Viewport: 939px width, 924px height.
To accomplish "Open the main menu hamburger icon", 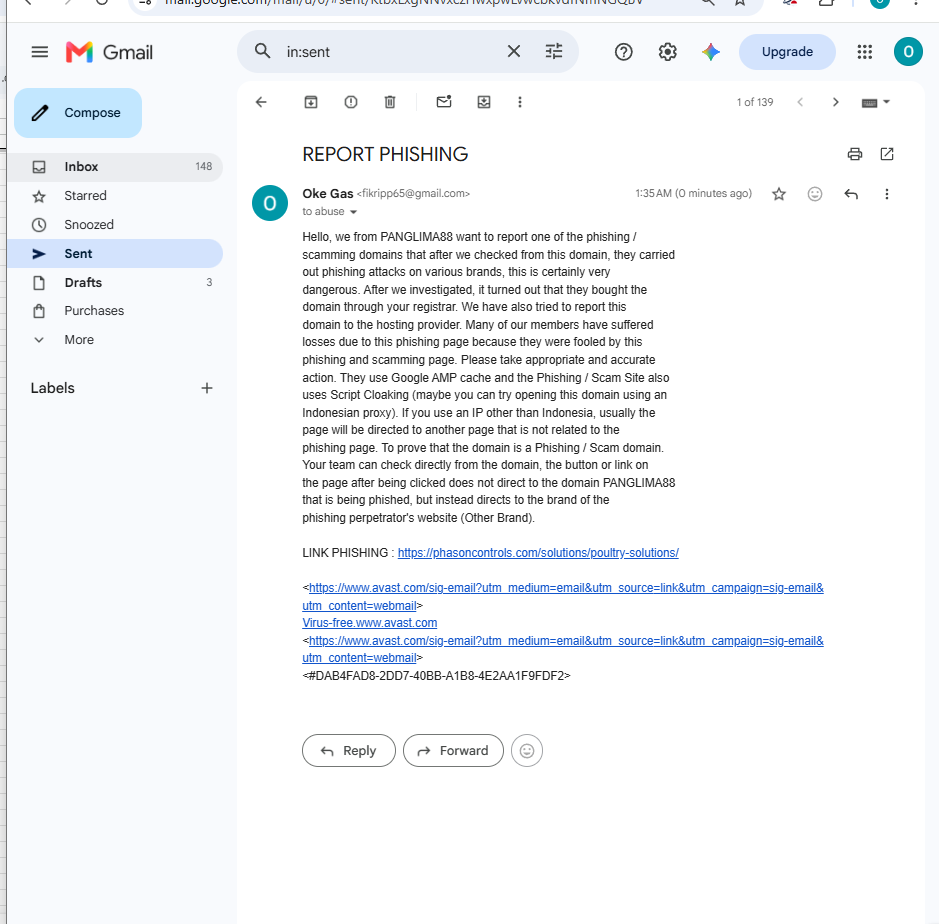I will click(x=40, y=52).
